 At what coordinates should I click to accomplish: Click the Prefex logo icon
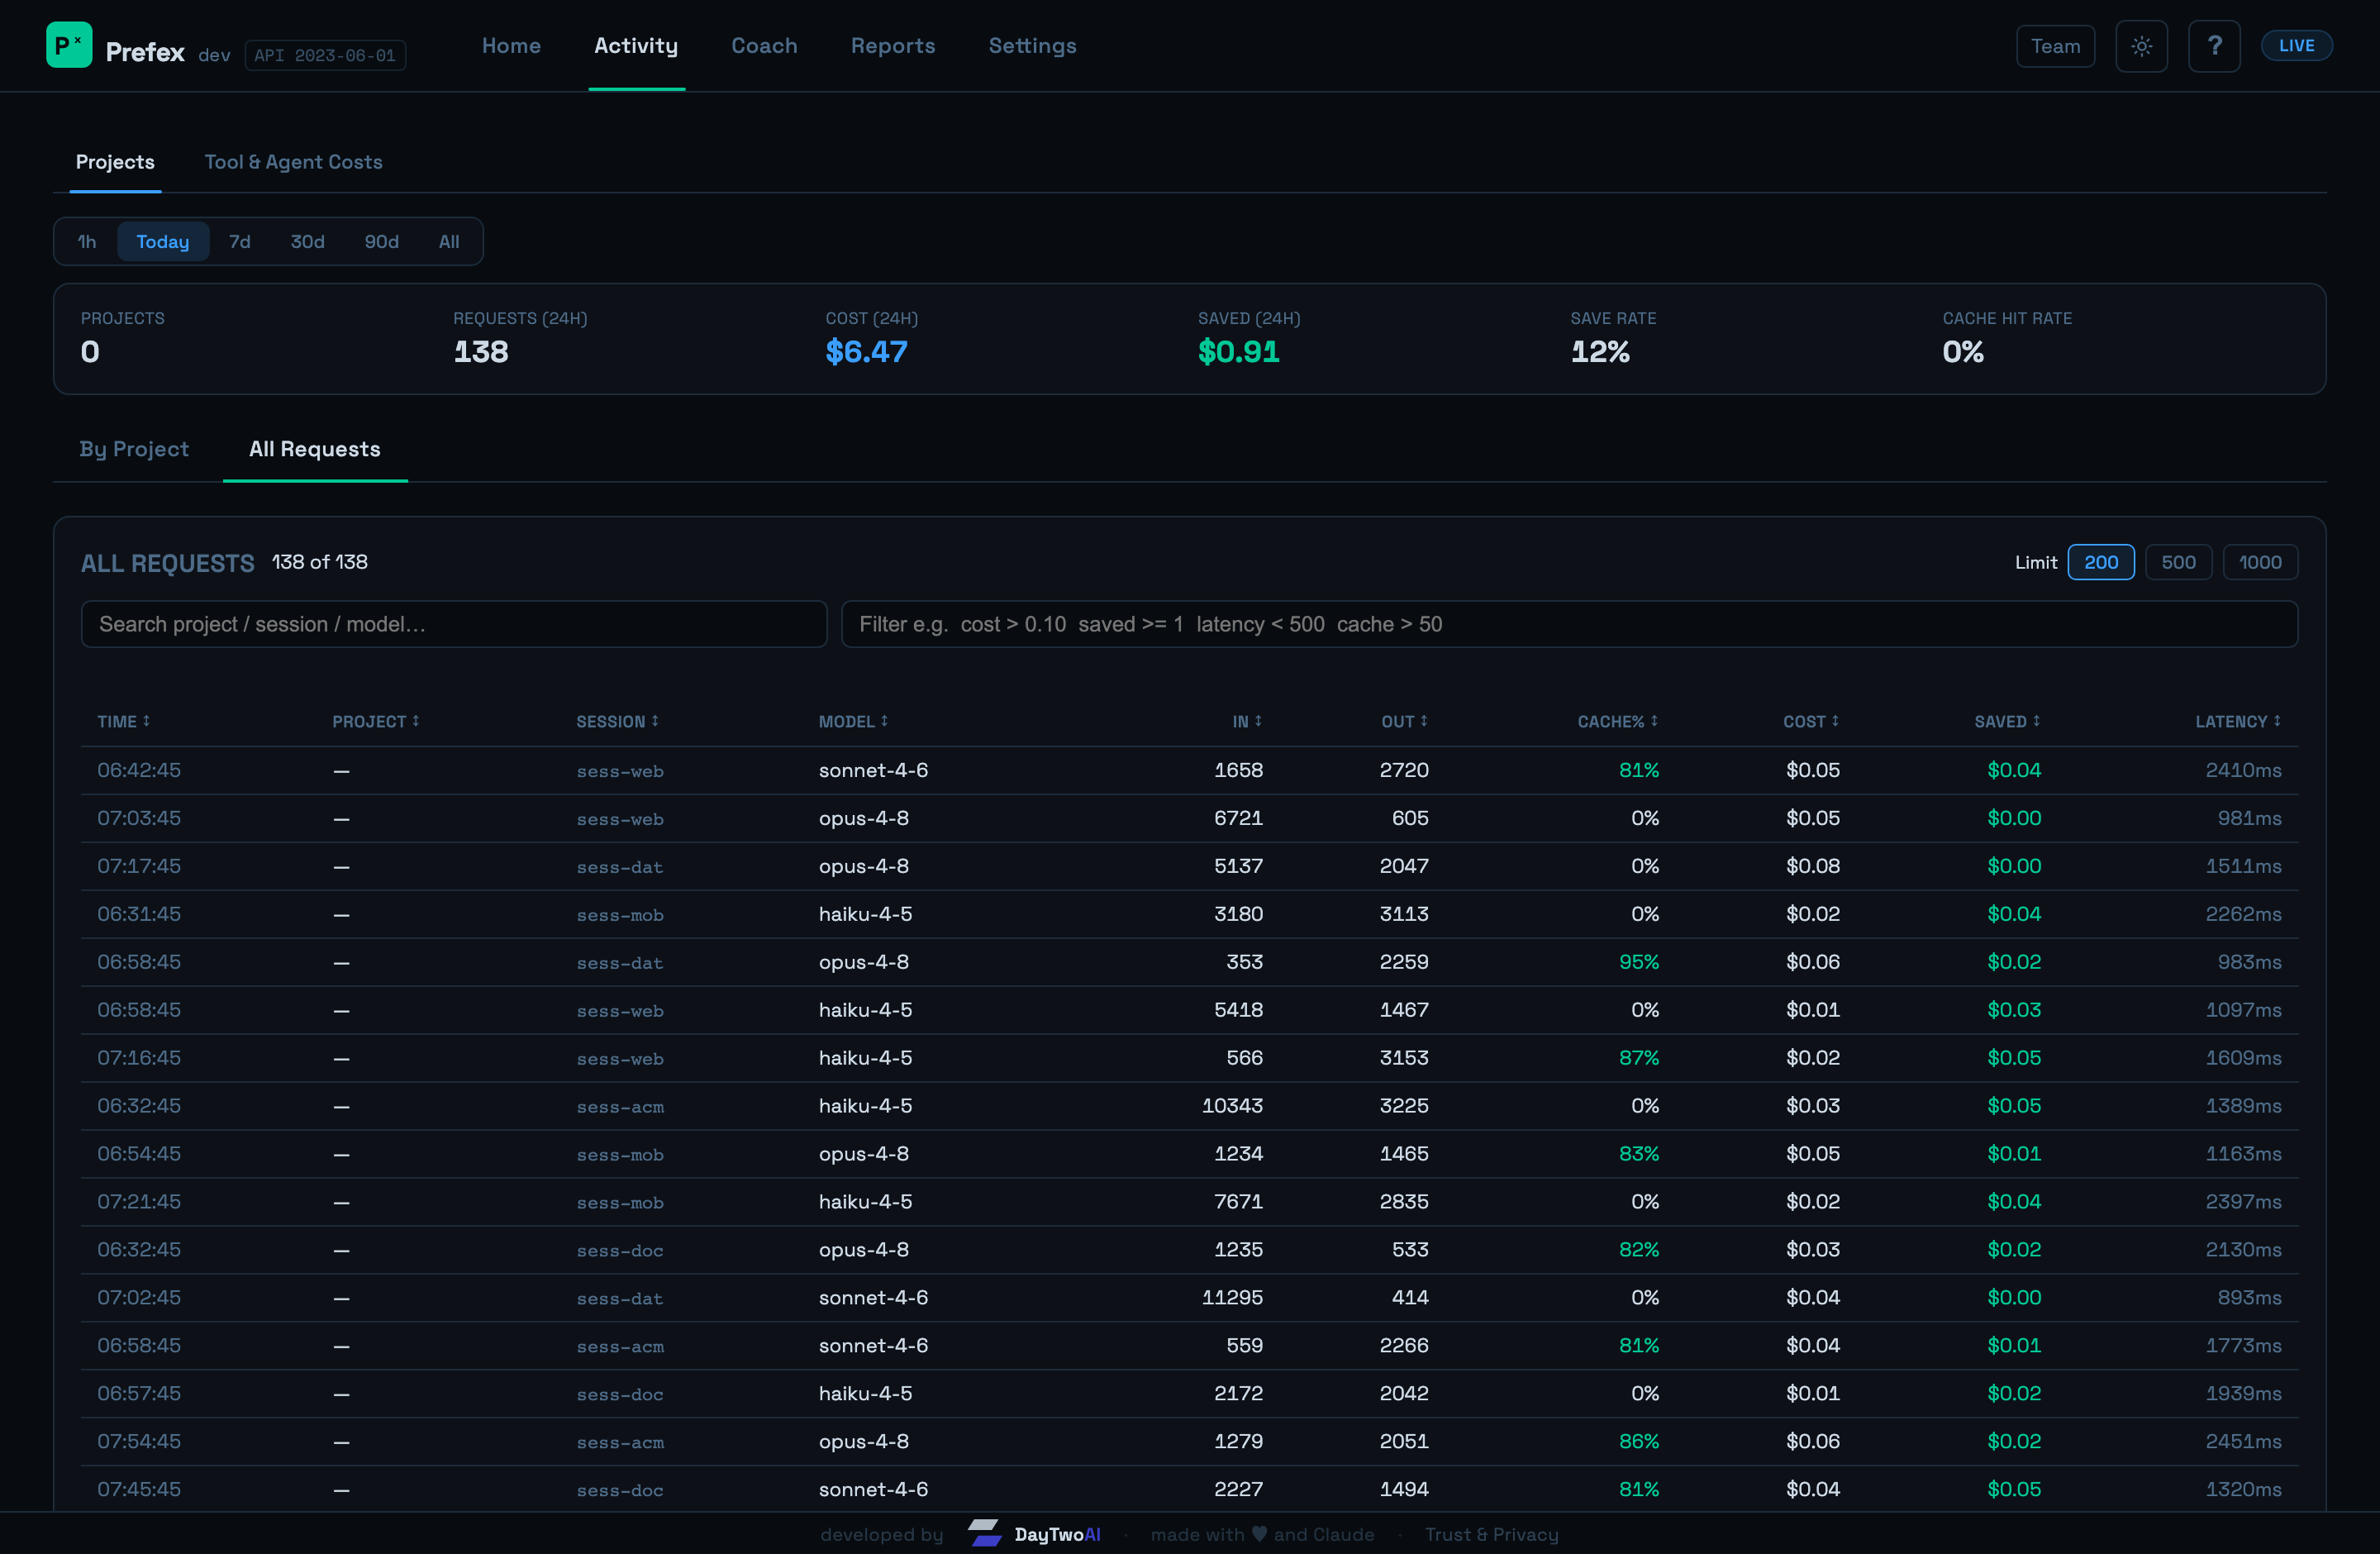click(69, 45)
